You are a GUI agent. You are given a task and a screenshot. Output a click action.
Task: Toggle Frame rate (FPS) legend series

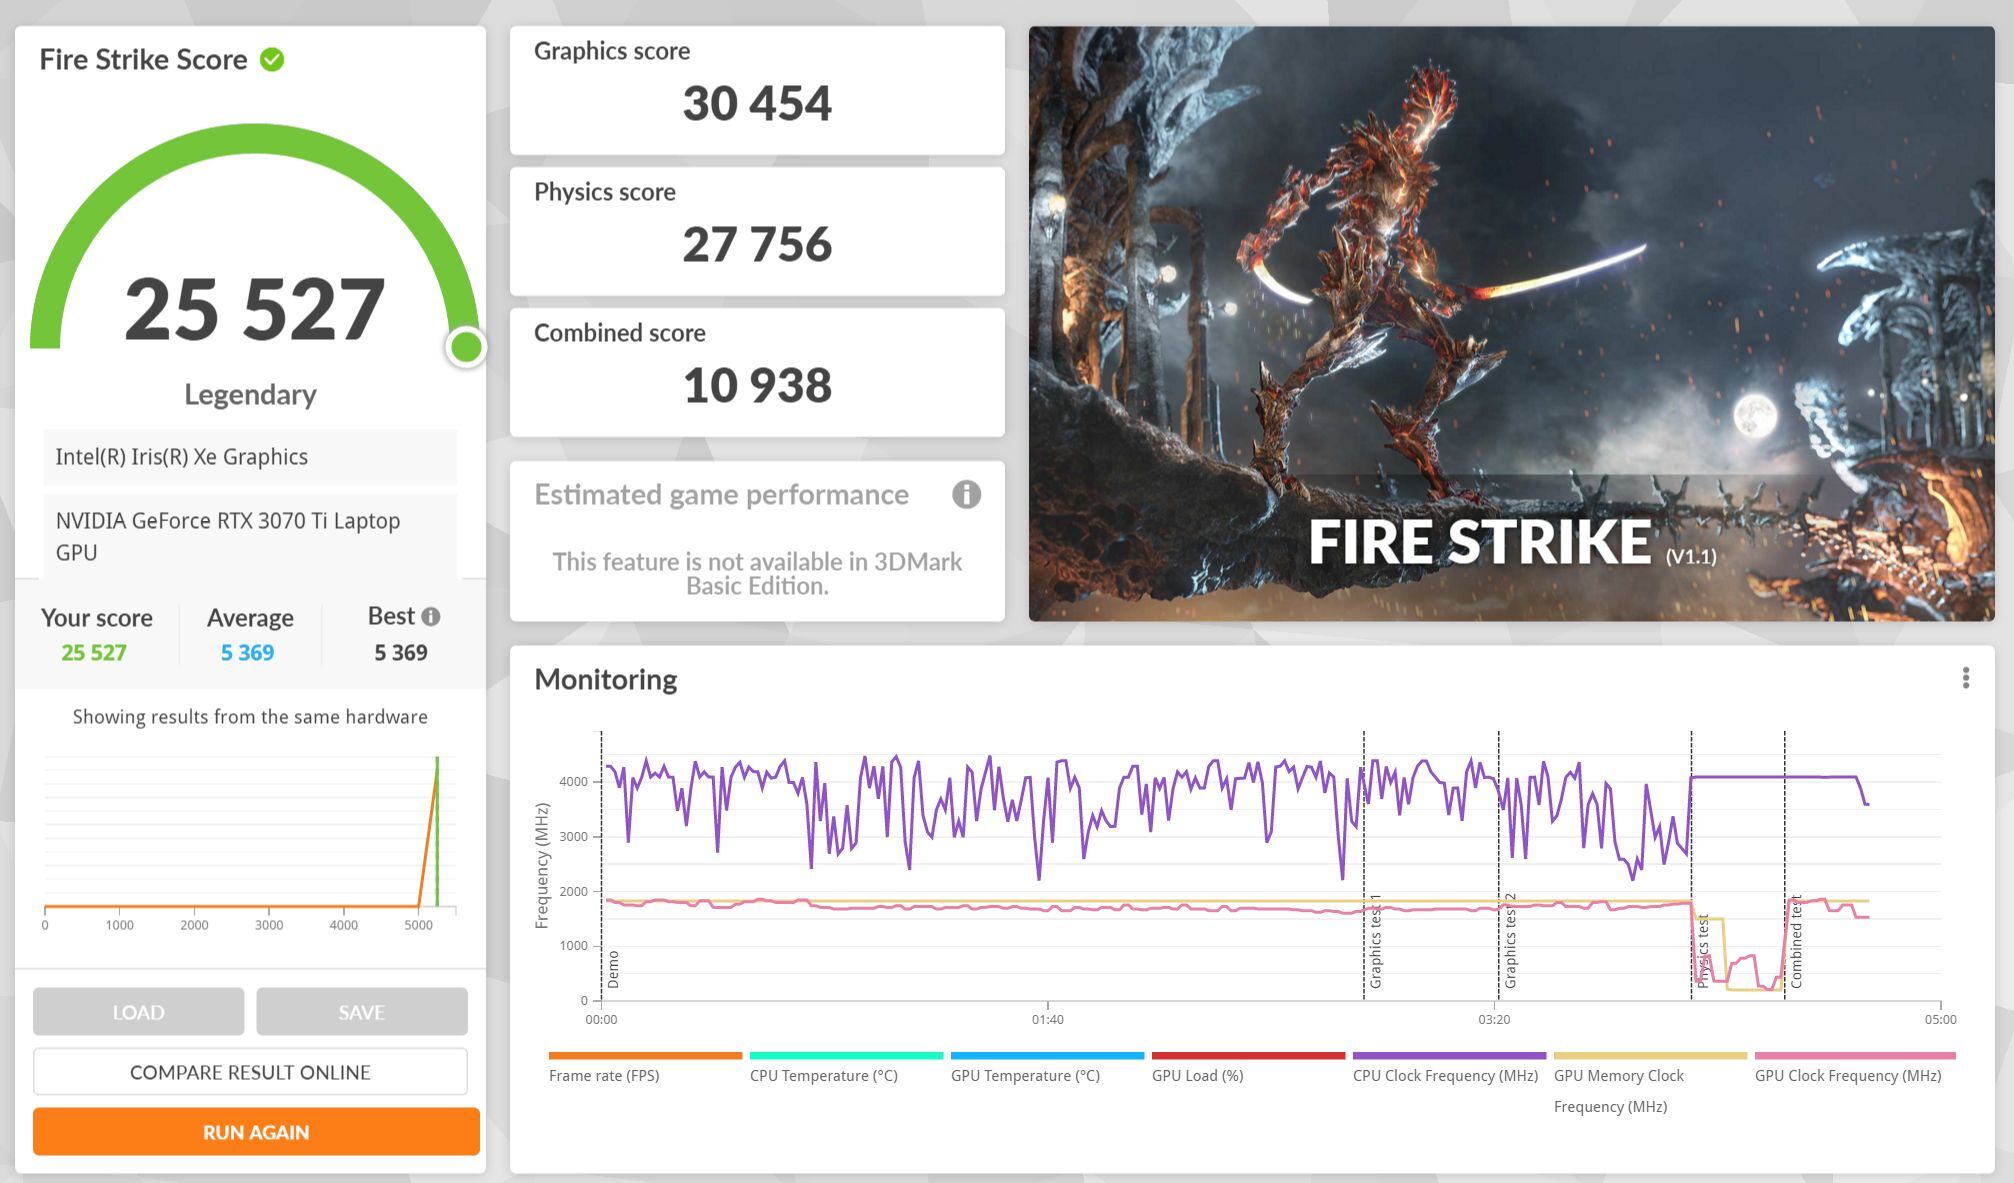pos(604,1075)
